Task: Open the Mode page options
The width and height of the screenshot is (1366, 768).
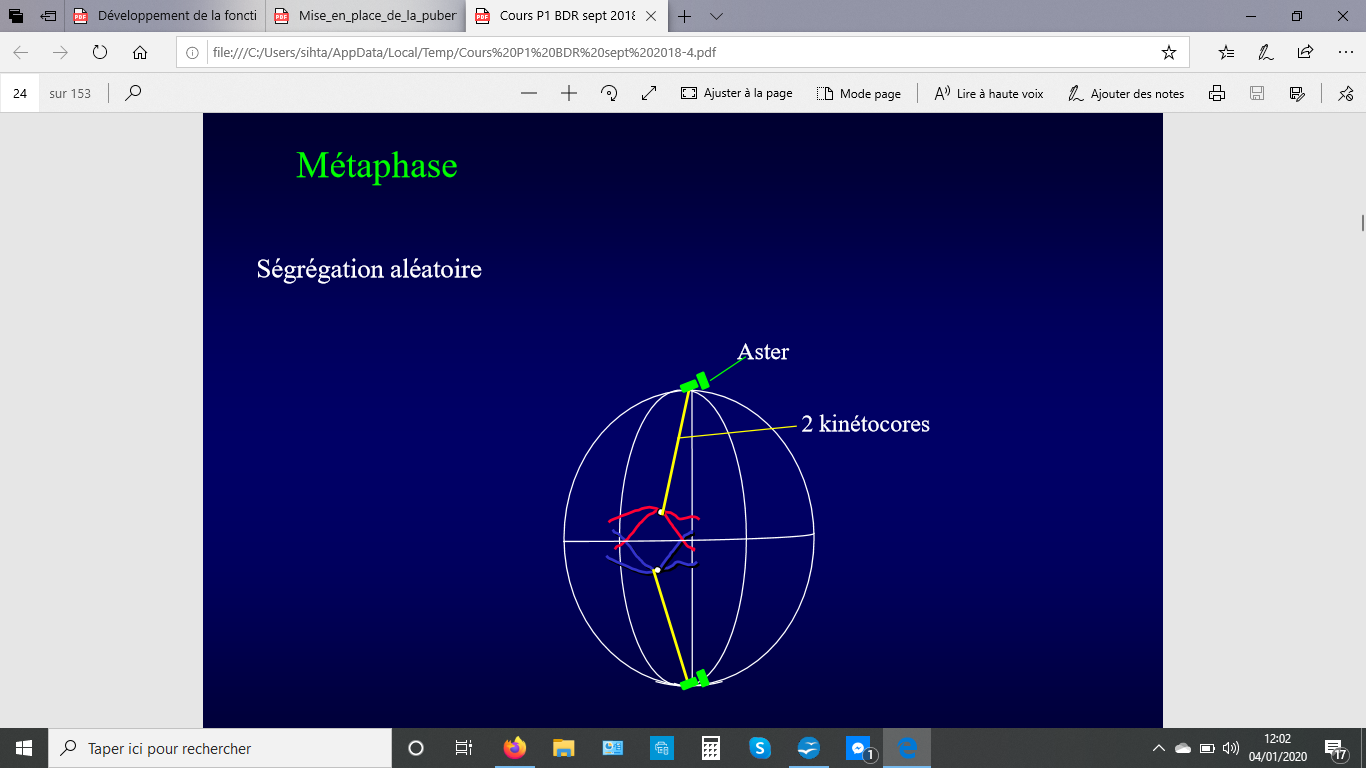Action: 858,93
